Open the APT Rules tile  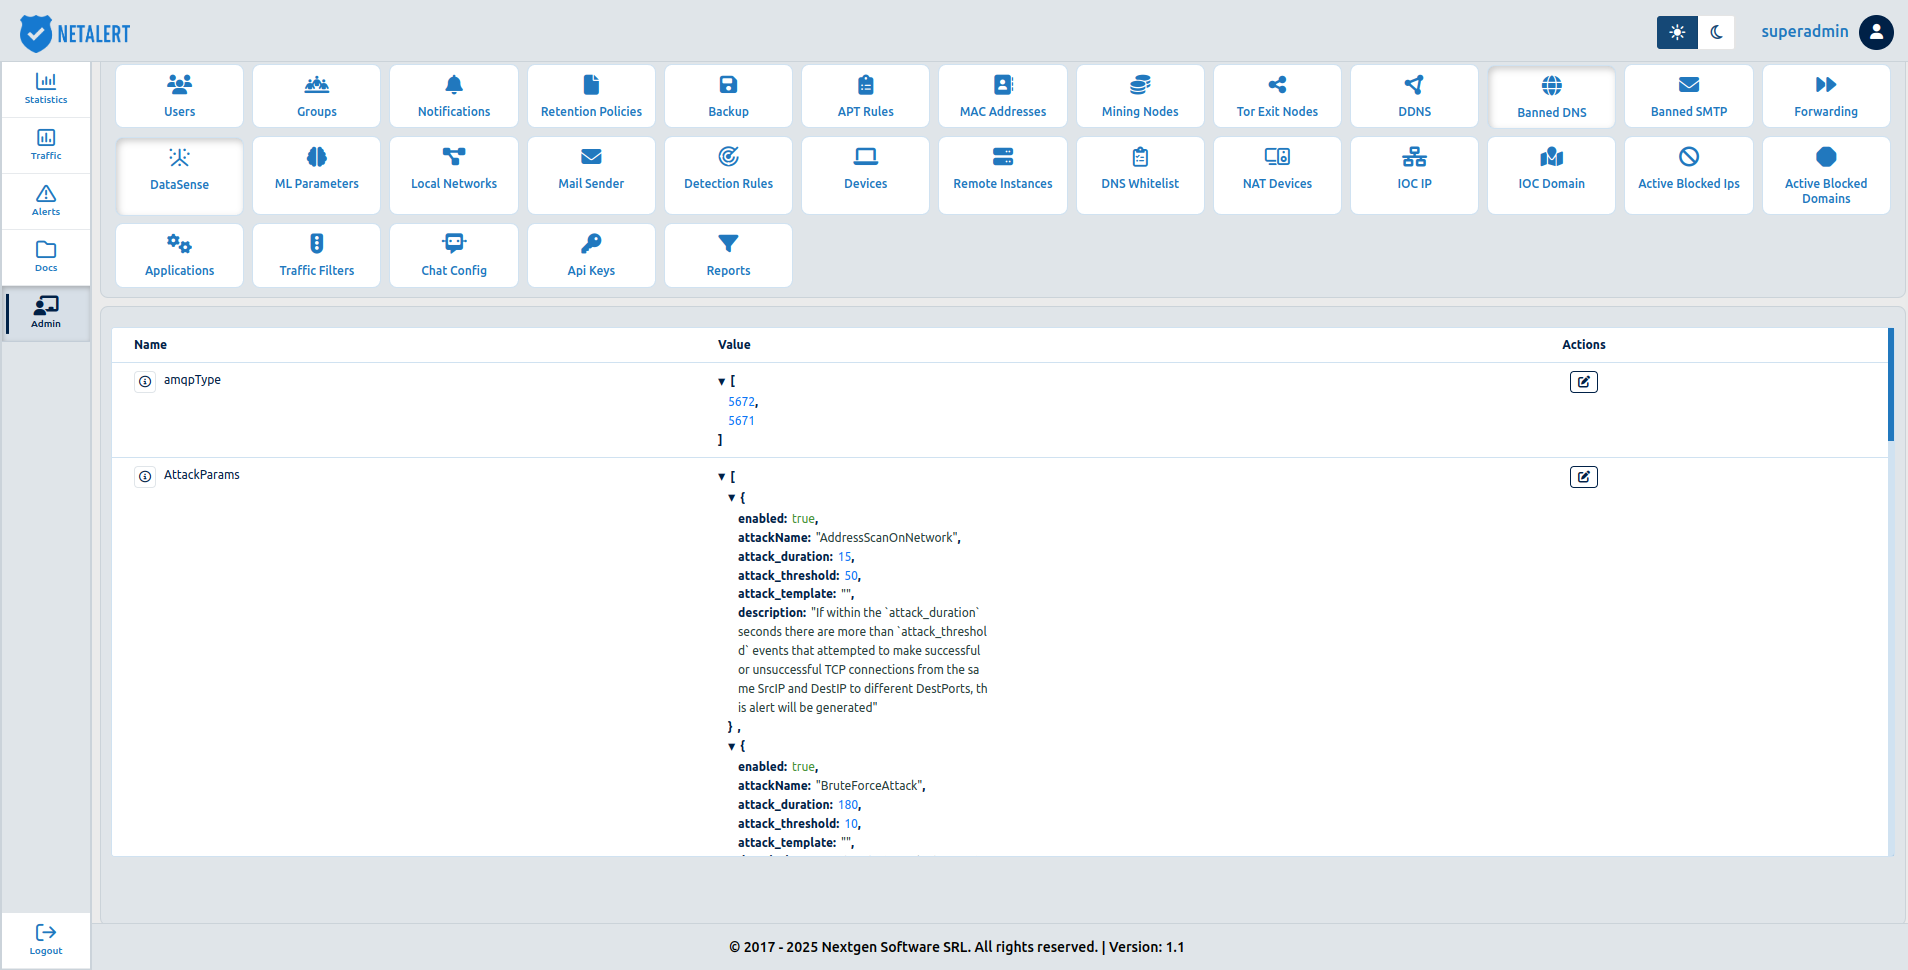click(x=865, y=96)
